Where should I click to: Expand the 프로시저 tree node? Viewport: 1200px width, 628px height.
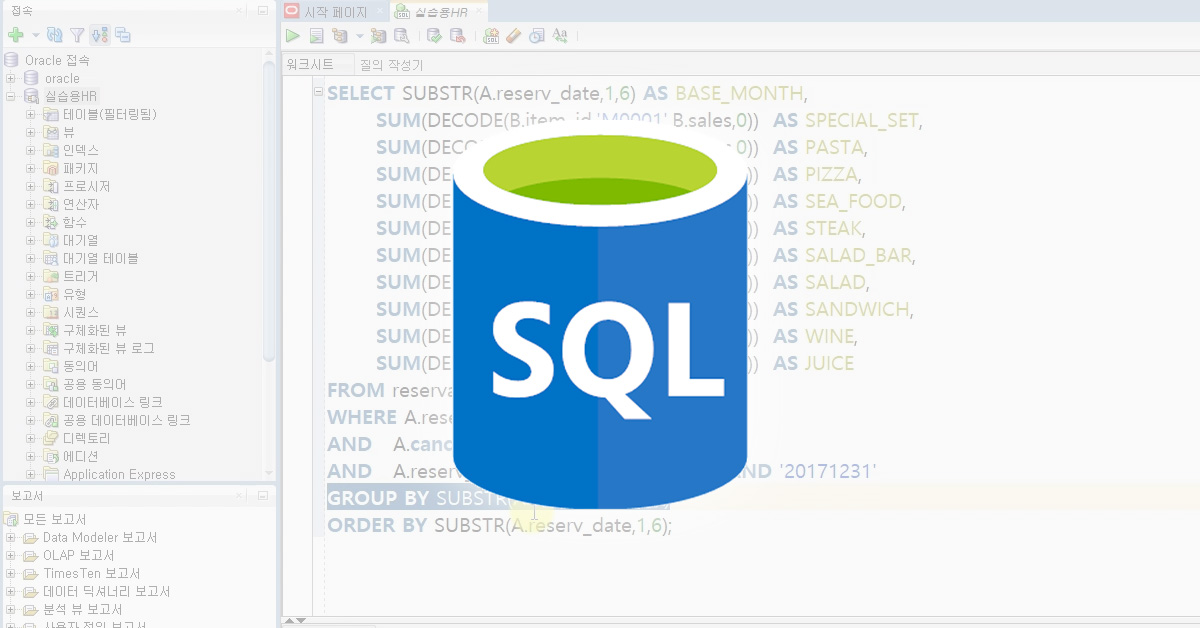[x=30, y=186]
